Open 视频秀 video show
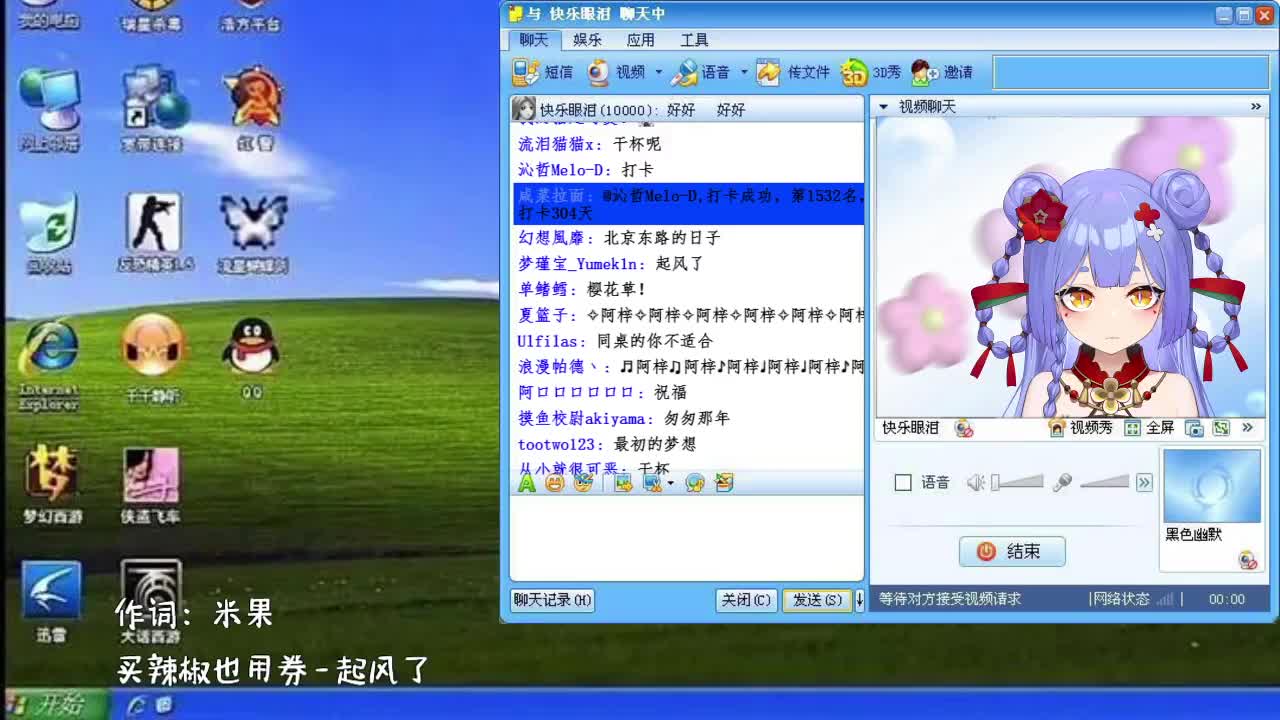1280x720 pixels. 1080,428
